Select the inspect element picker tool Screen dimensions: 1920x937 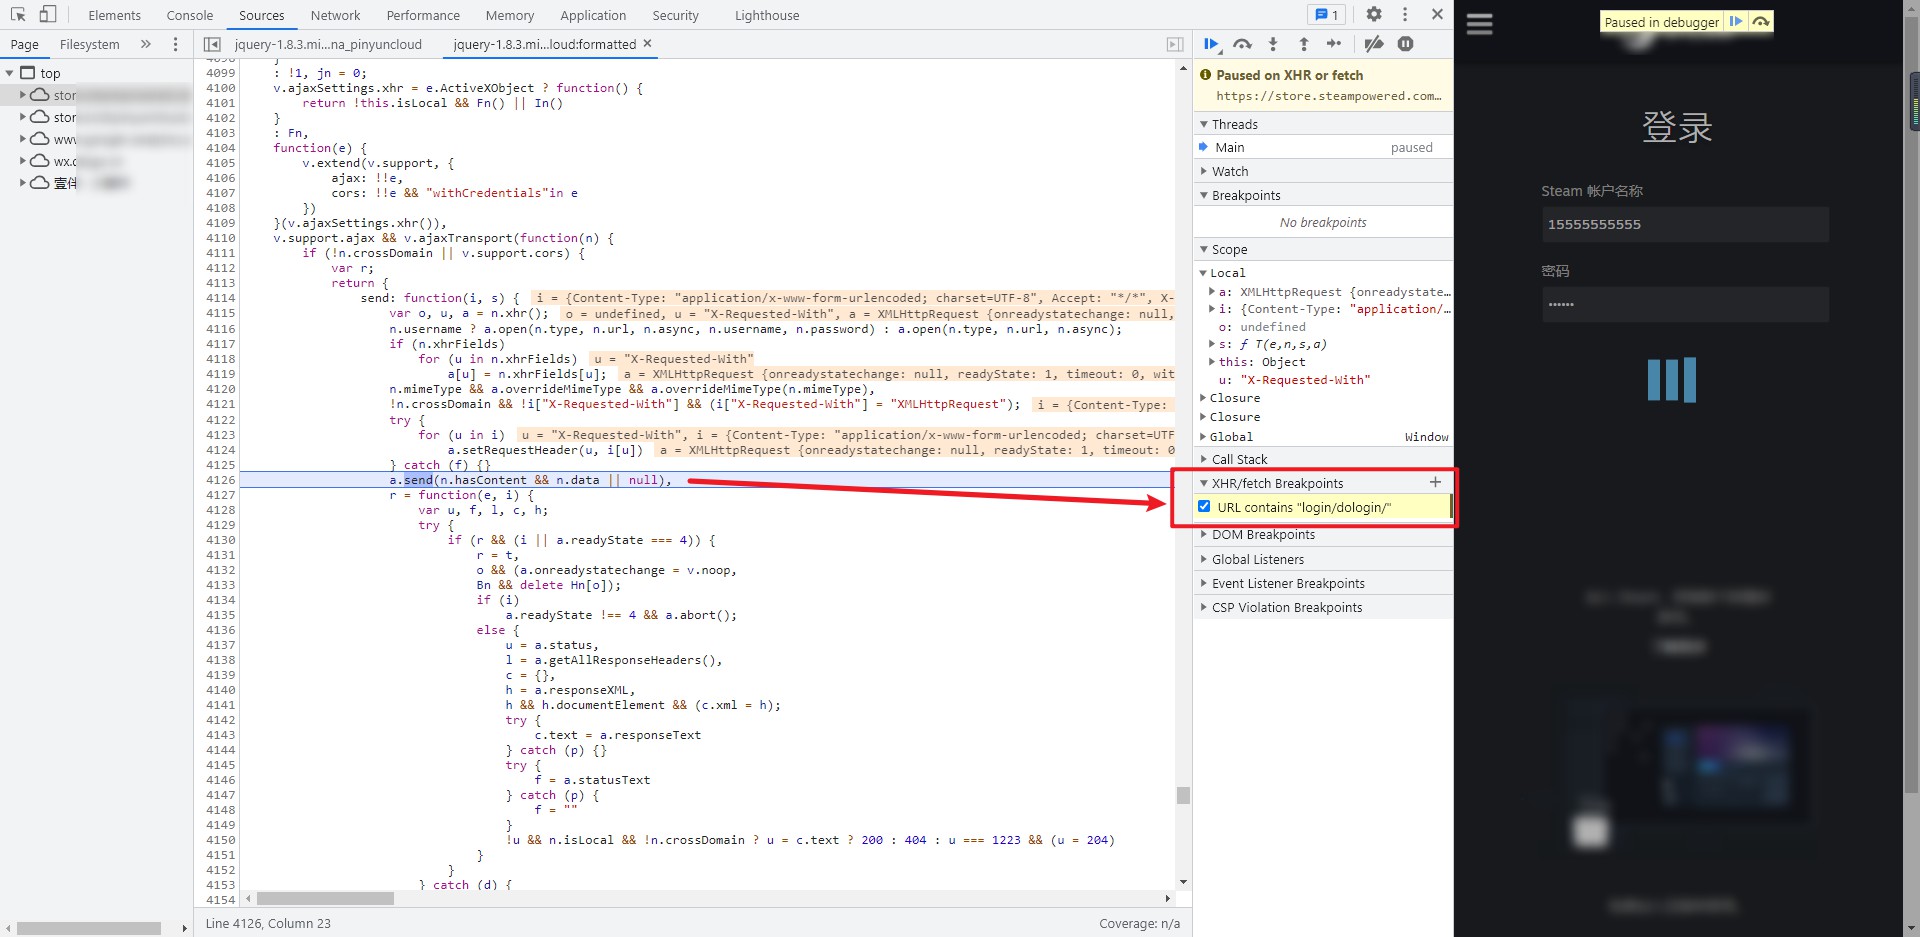(x=18, y=15)
